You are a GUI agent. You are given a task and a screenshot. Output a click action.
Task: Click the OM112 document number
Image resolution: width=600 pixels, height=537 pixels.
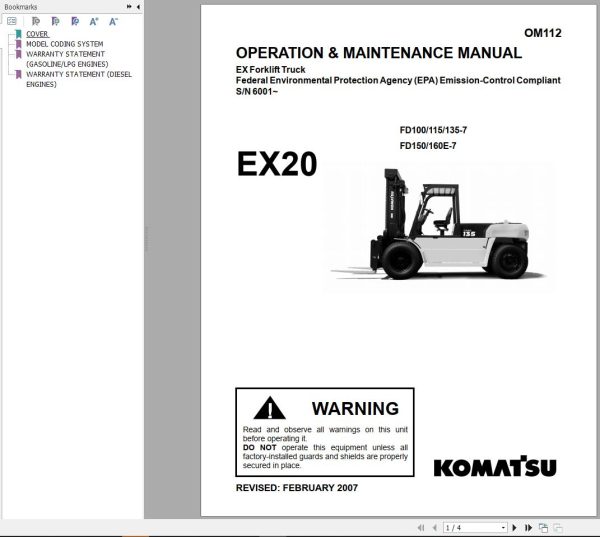[x=543, y=33]
